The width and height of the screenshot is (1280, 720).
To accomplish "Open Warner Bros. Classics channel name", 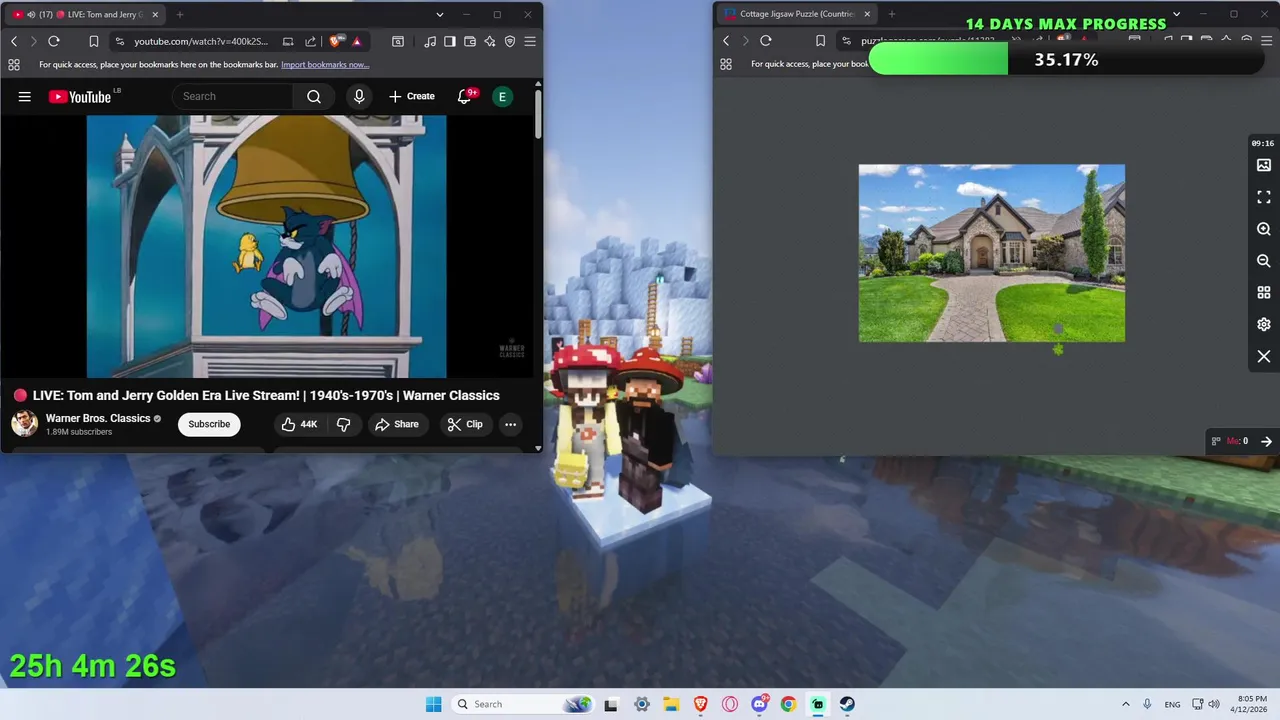I will click(98, 418).
